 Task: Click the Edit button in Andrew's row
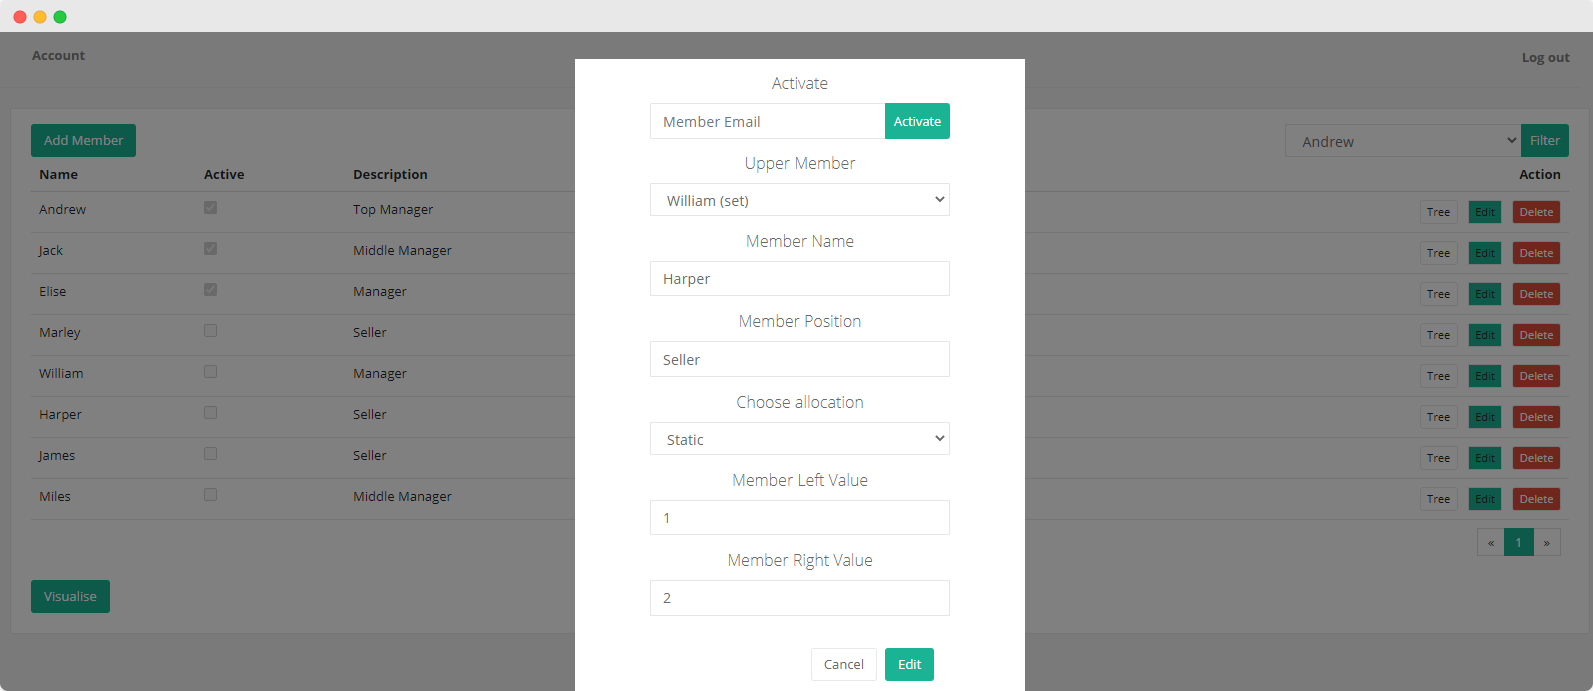click(x=1485, y=212)
